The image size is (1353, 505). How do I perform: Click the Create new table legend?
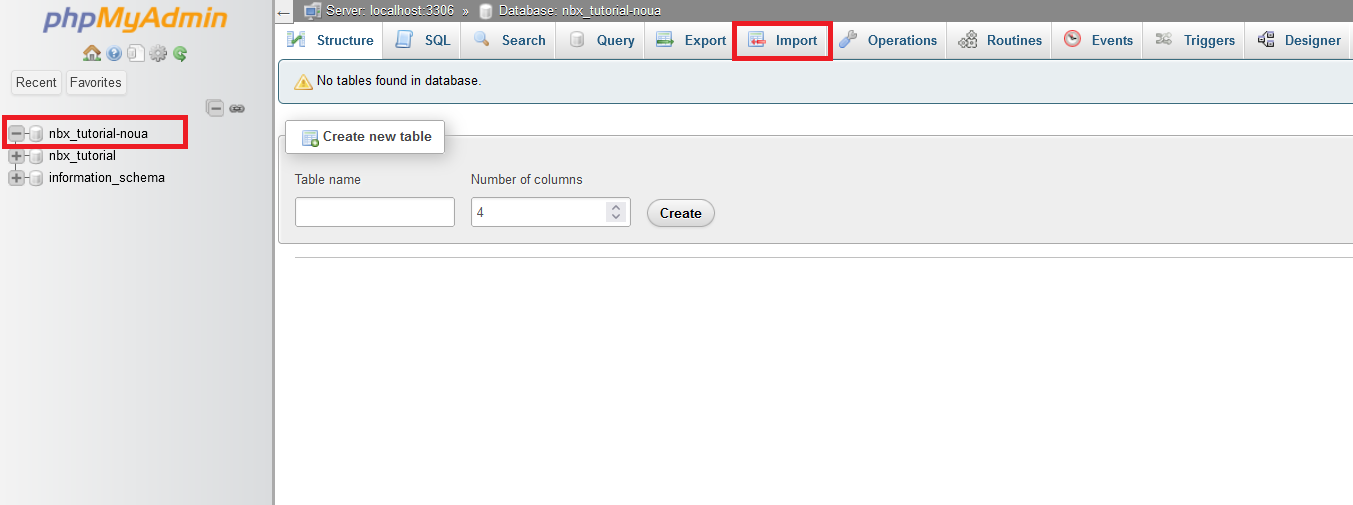[x=365, y=137]
